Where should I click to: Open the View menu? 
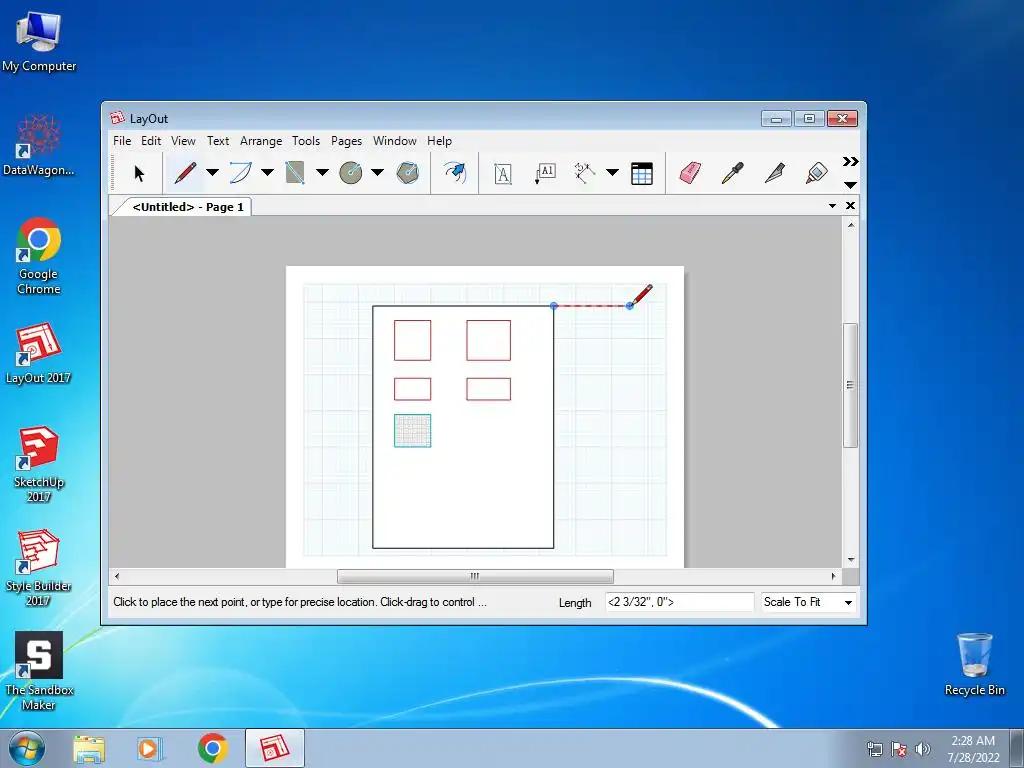(x=184, y=141)
